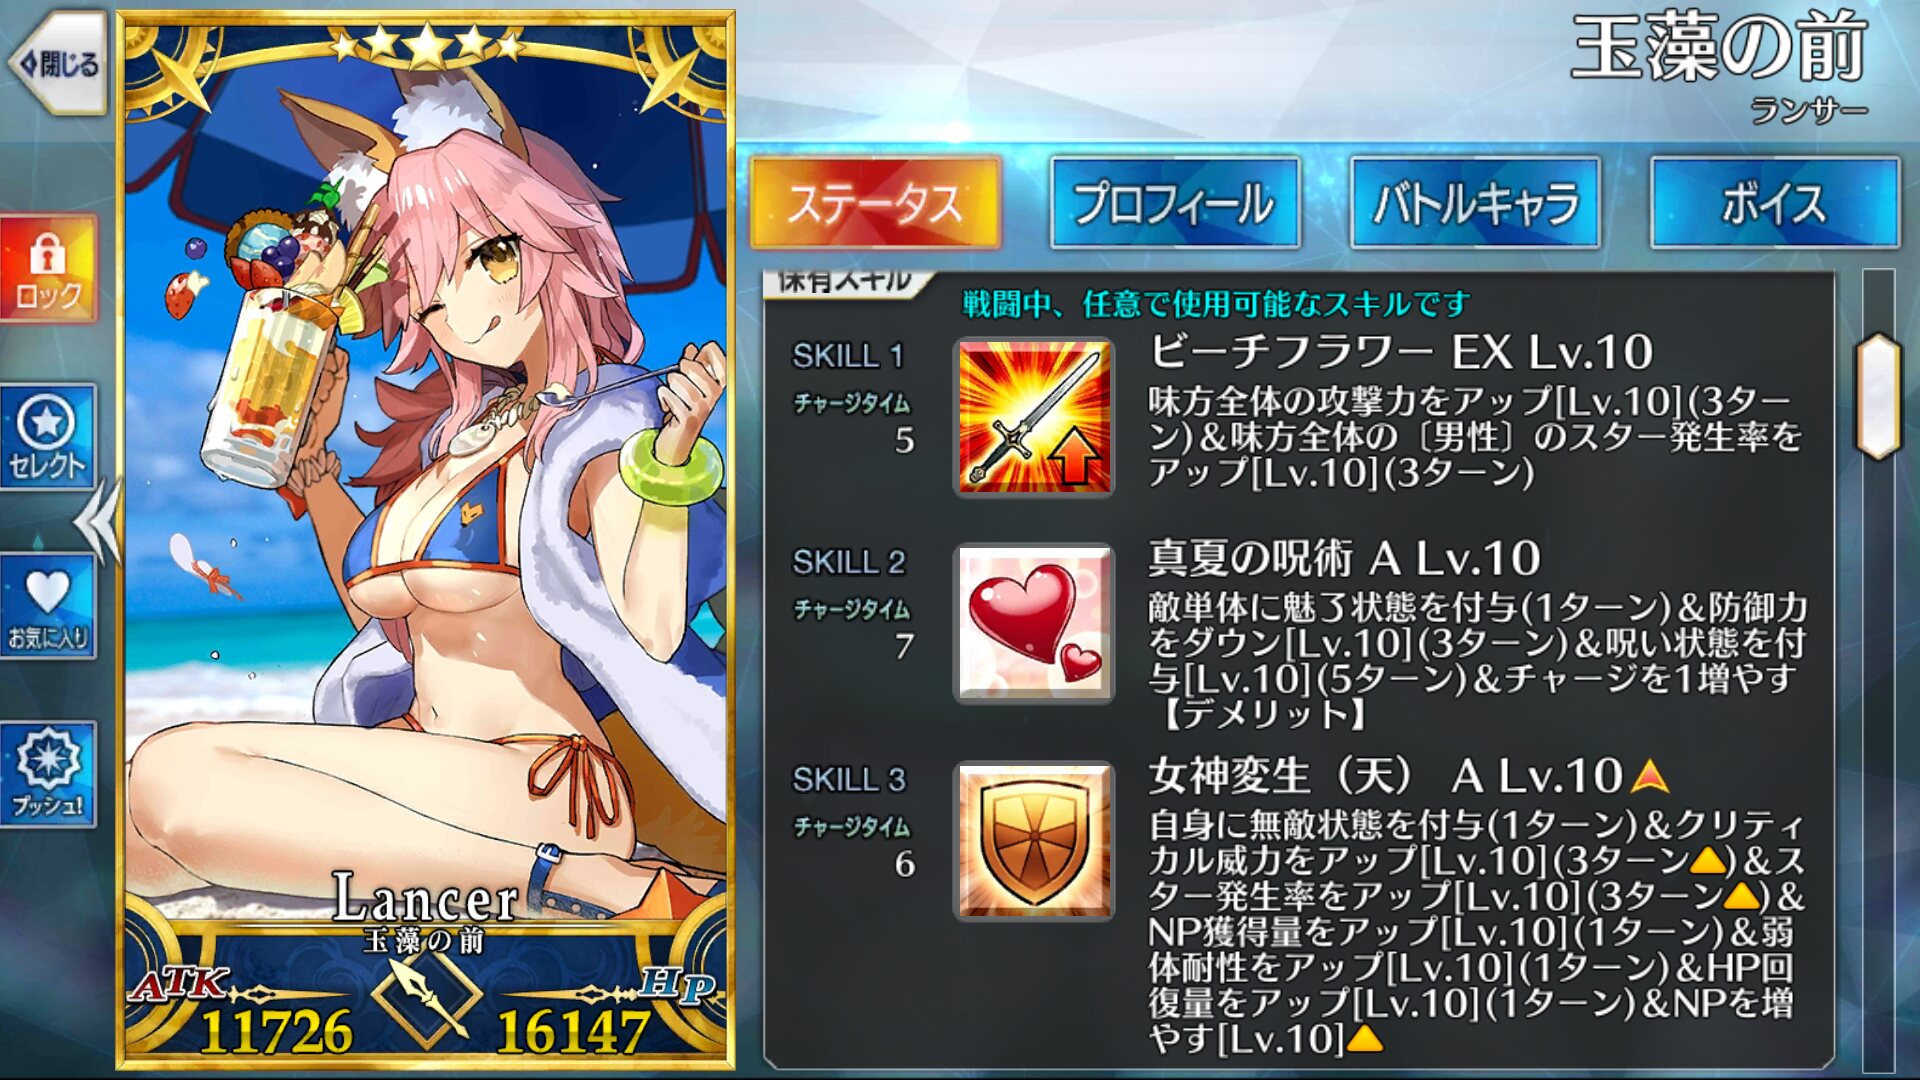
Task: Collapse the card panel with left chevrons
Action: (99, 521)
